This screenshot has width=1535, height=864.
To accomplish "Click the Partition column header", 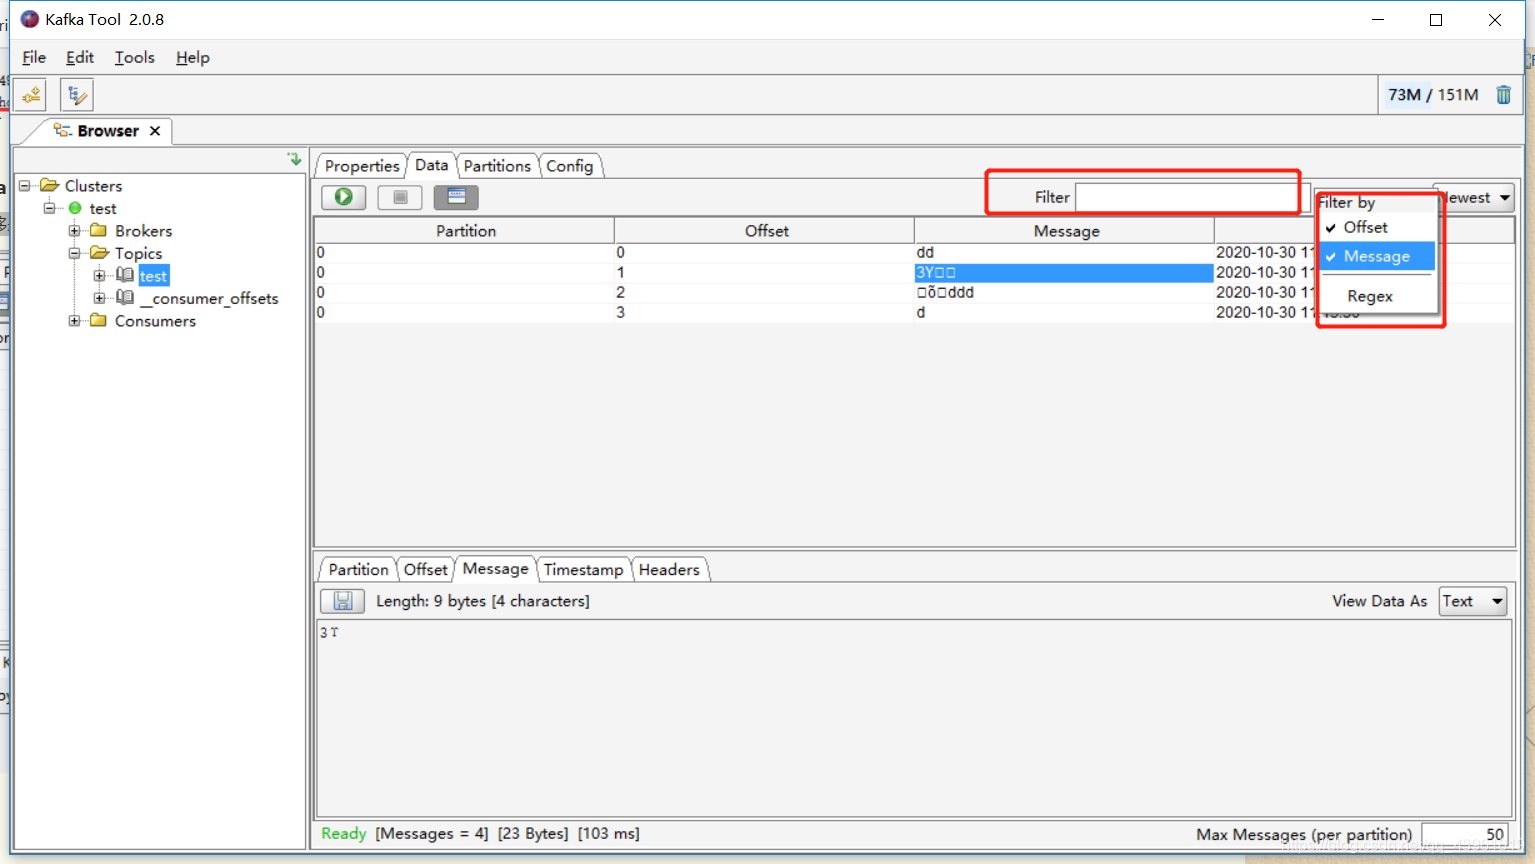I will [x=465, y=231].
